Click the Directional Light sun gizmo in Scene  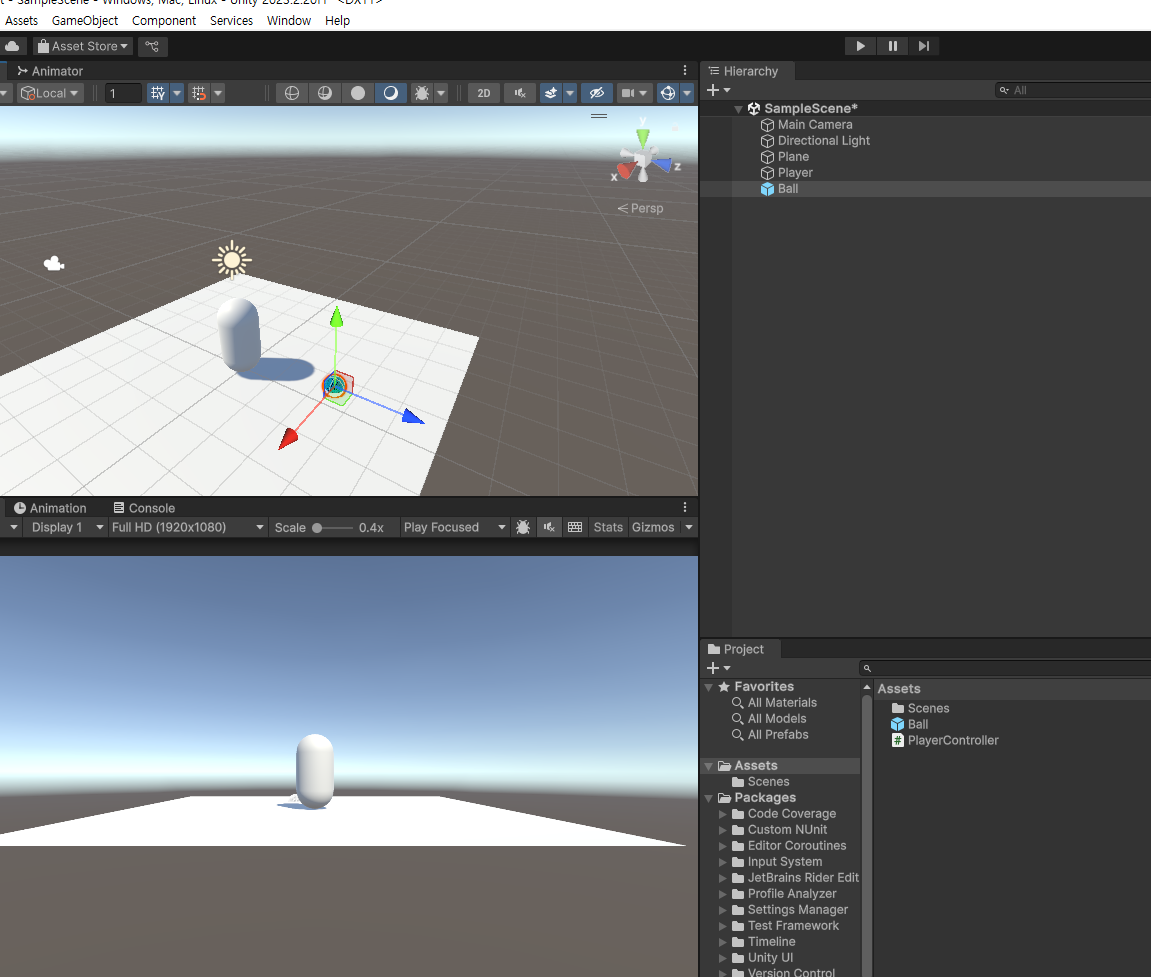coord(232,260)
